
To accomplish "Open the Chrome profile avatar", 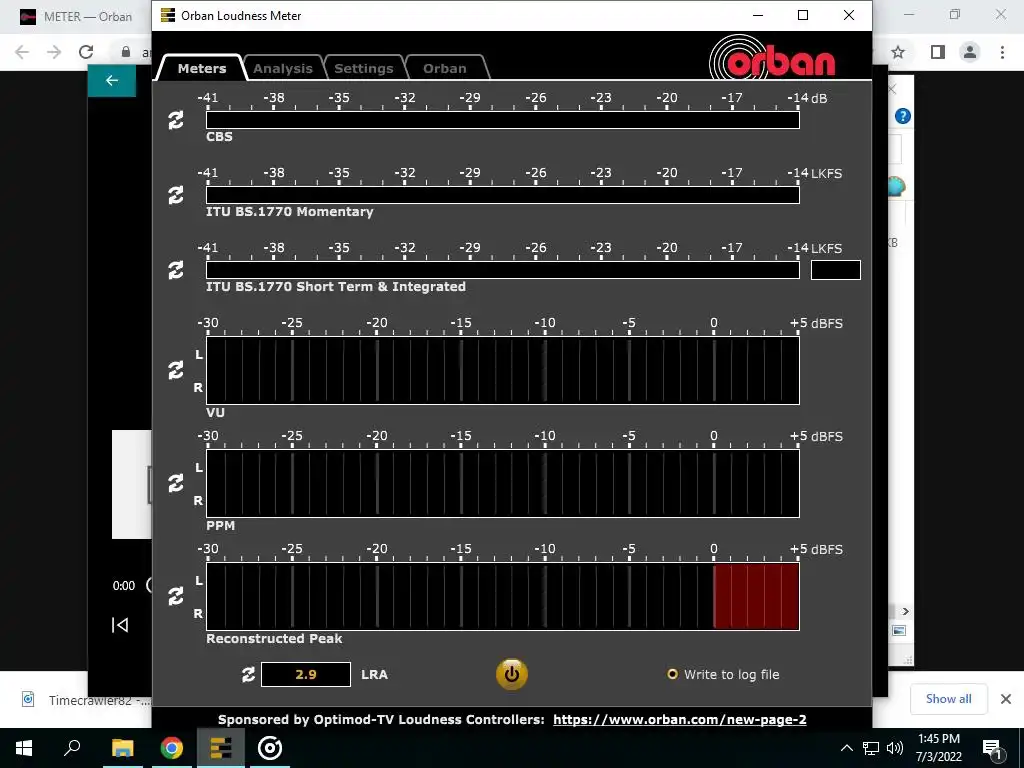I will pyautogui.click(x=970, y=52).
